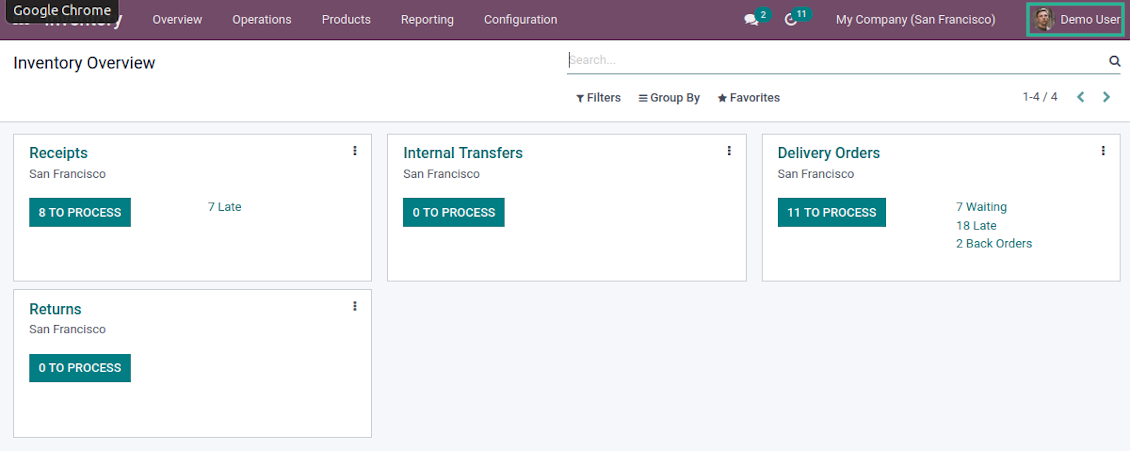Open Receipts card options menu
Viewport: 1130px width, 451px height.
(x=355, y=151)
